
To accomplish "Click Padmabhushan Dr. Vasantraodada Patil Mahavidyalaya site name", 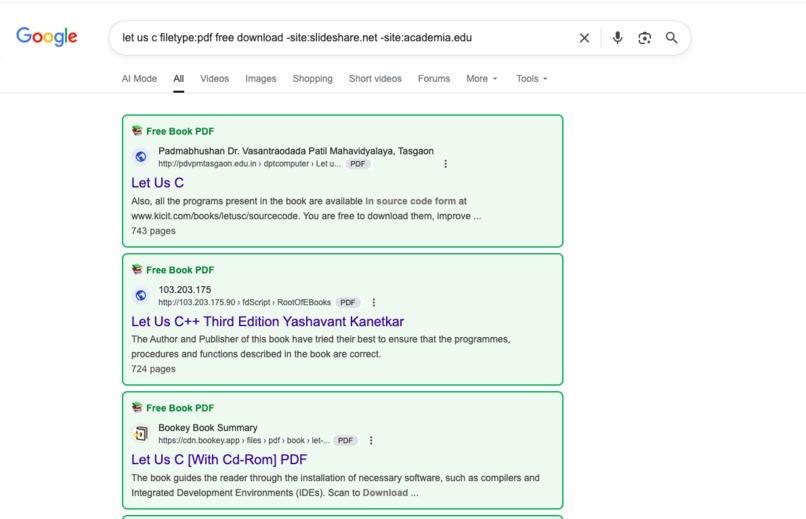I will 296,151.
